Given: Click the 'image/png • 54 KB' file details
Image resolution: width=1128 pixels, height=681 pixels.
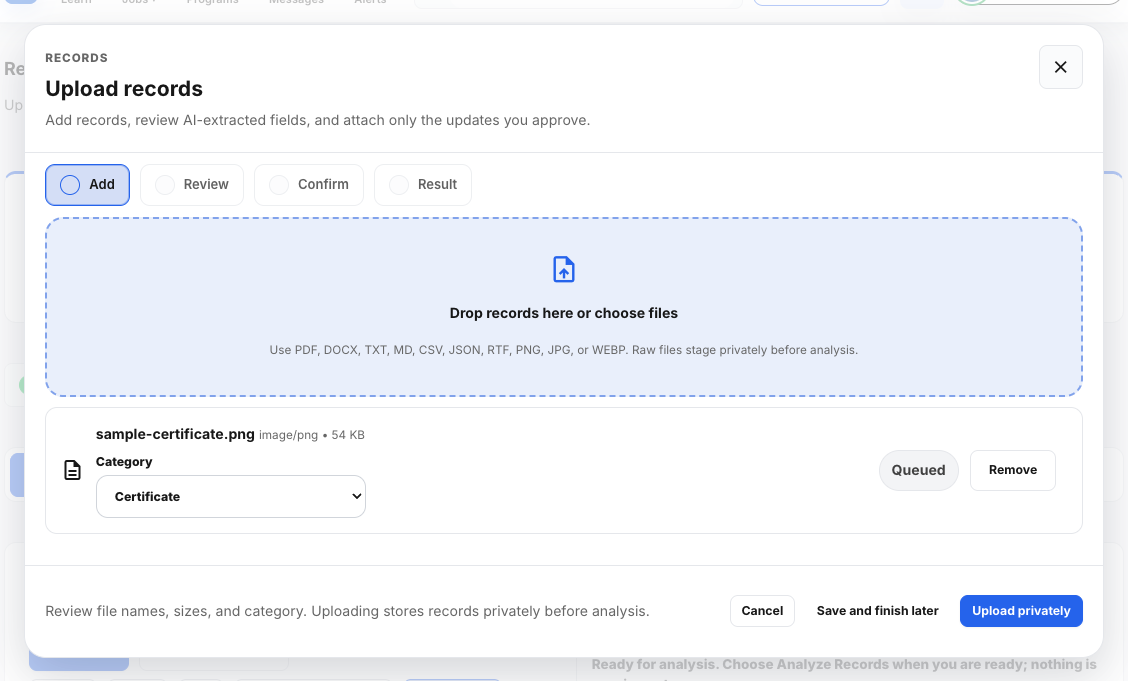Looking at the screenshot, I should pyautogui.click(x=312, y=435).
